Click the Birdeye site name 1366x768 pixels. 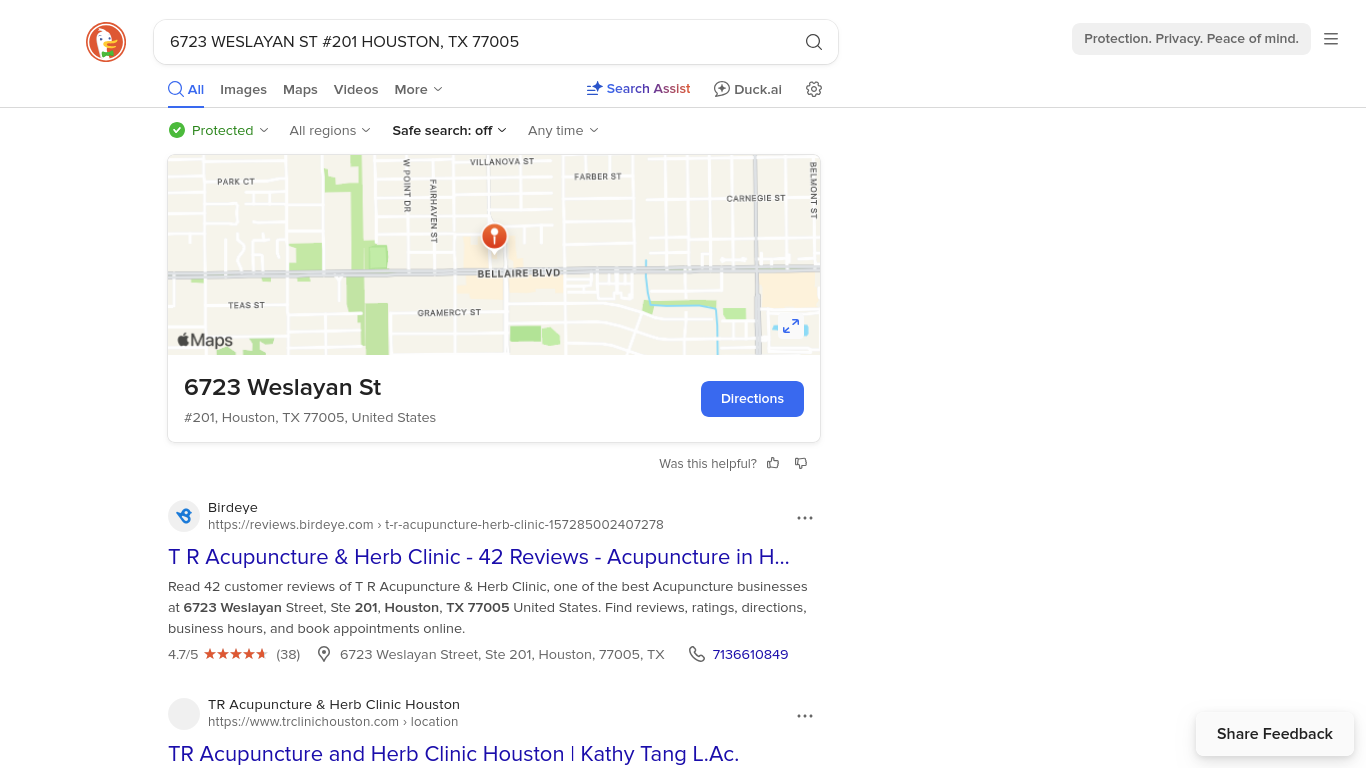[233, 507]
